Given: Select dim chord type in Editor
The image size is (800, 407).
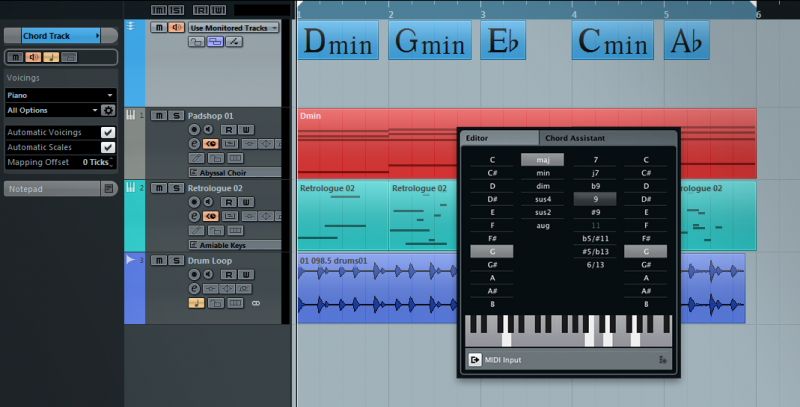Looking at the screenshot, I should (x=543, y=186).
